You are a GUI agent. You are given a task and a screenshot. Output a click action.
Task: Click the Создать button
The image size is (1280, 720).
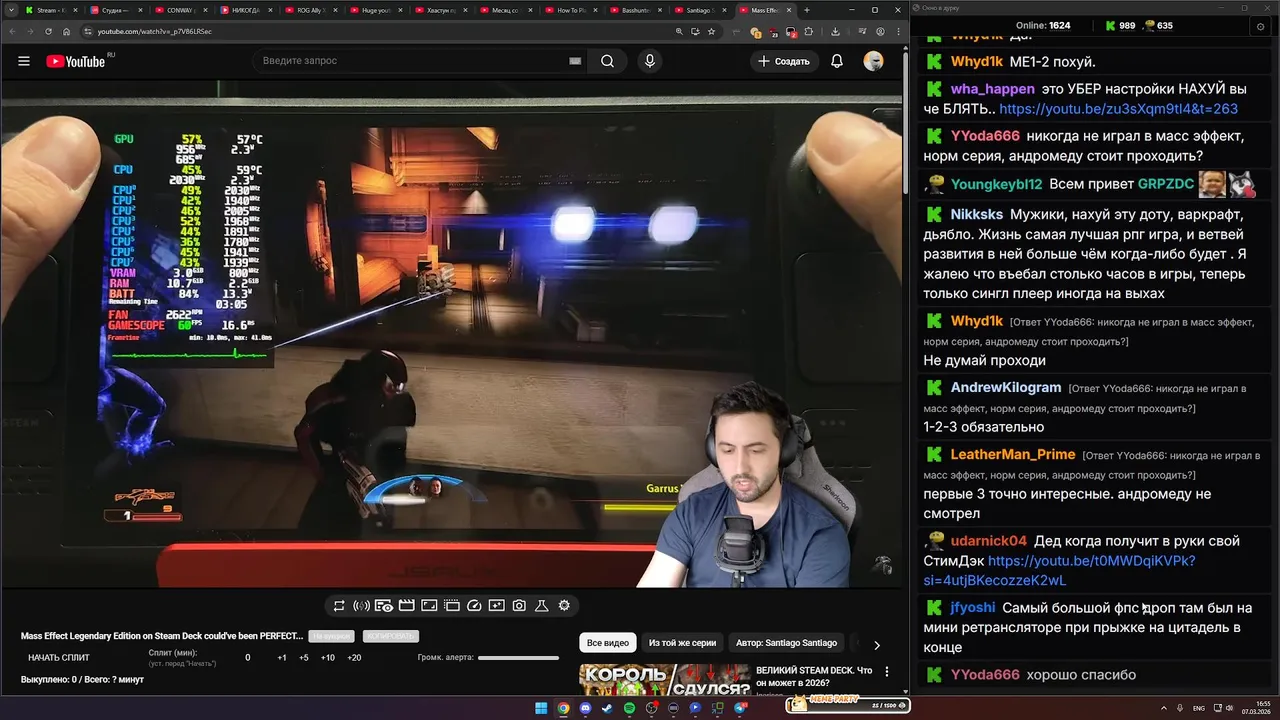click(x=783, y=61)
